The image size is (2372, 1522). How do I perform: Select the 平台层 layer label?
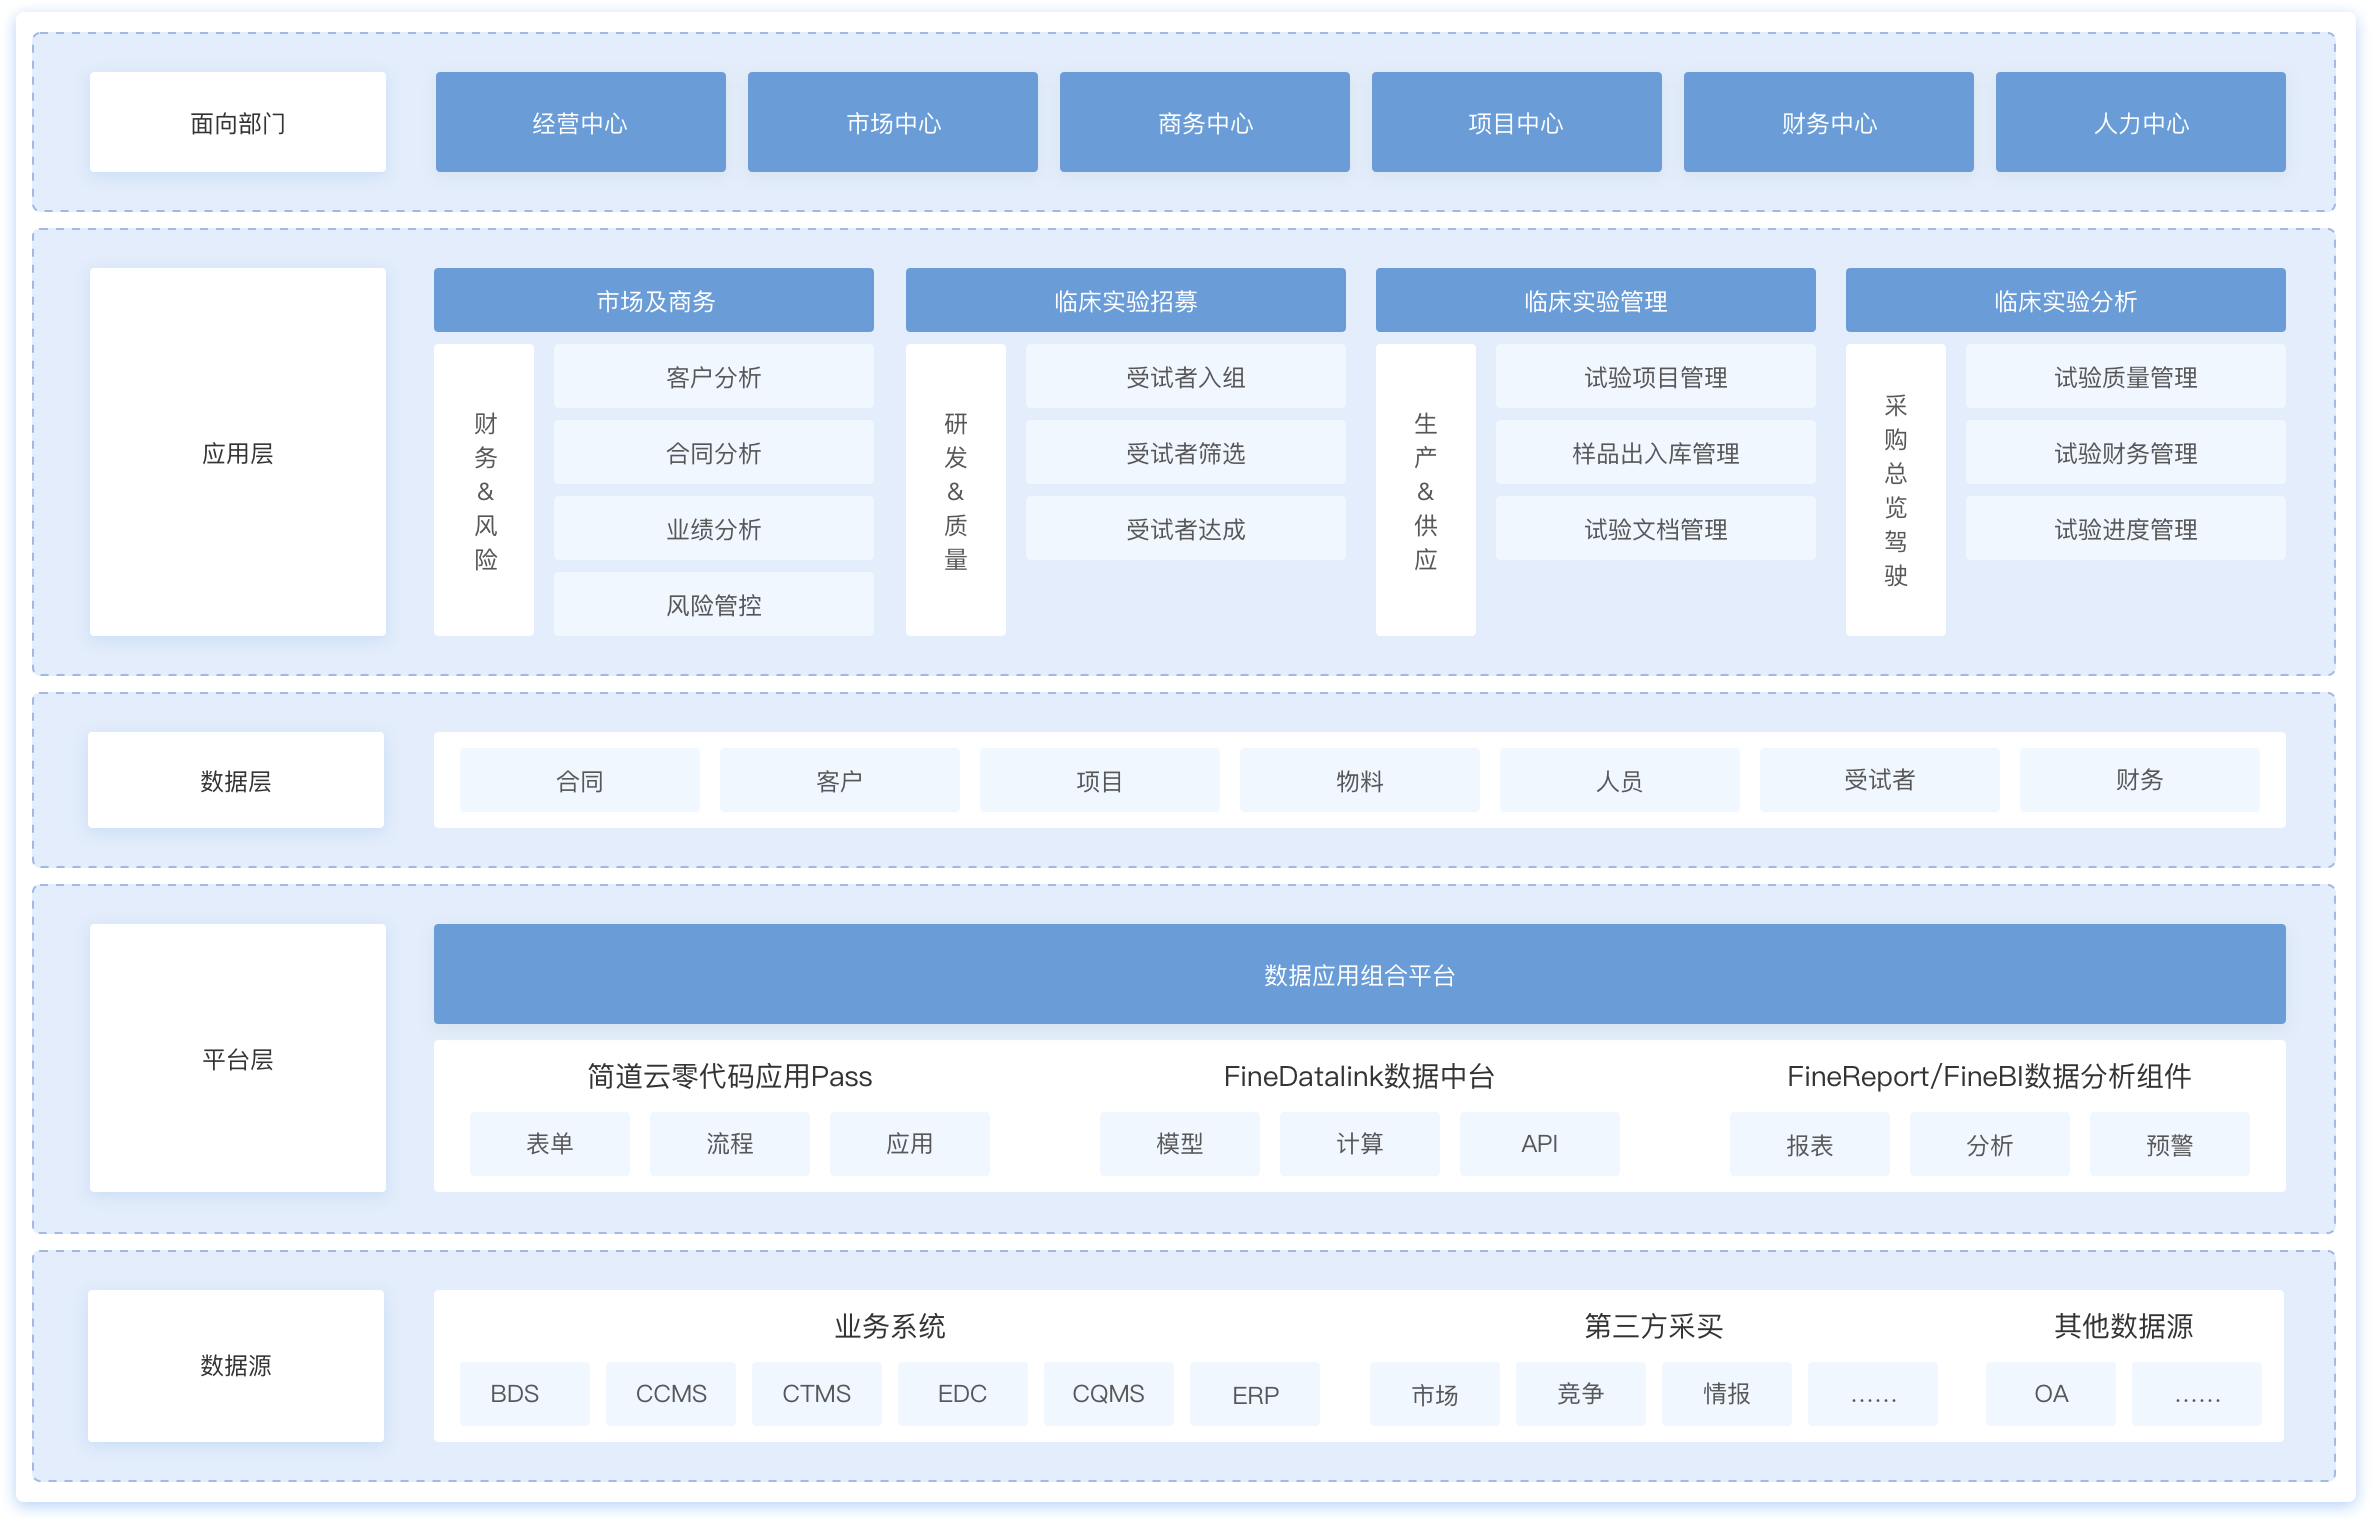tap(237, 1058)
